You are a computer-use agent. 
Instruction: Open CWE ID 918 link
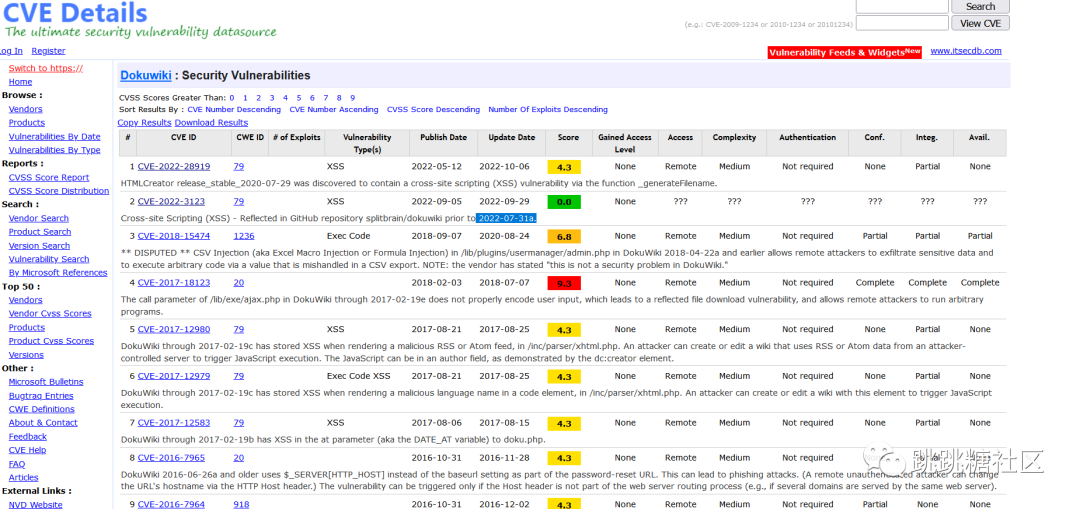pyautogui.click(x=241, y=505)
